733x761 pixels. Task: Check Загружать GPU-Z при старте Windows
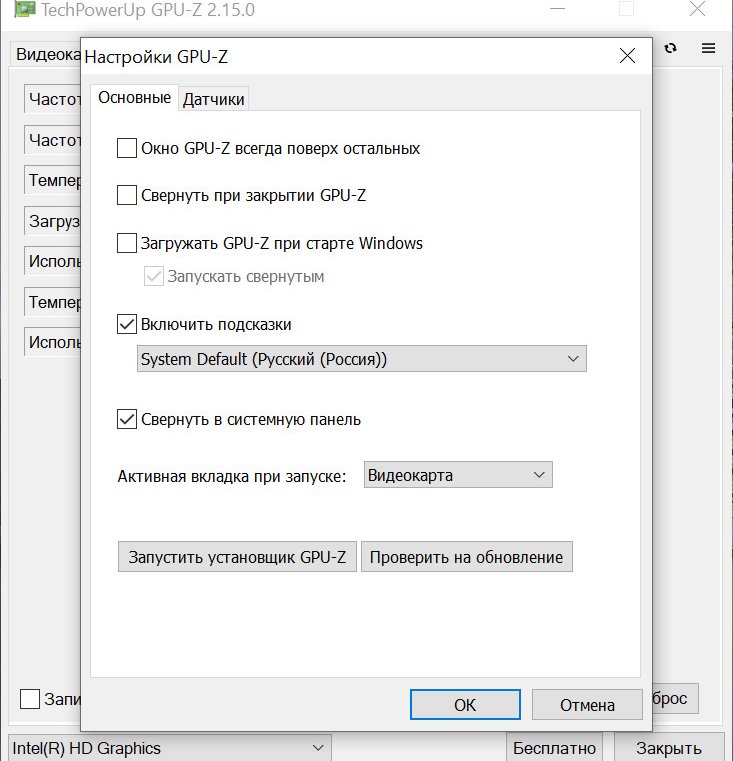[x=127, y=243]
